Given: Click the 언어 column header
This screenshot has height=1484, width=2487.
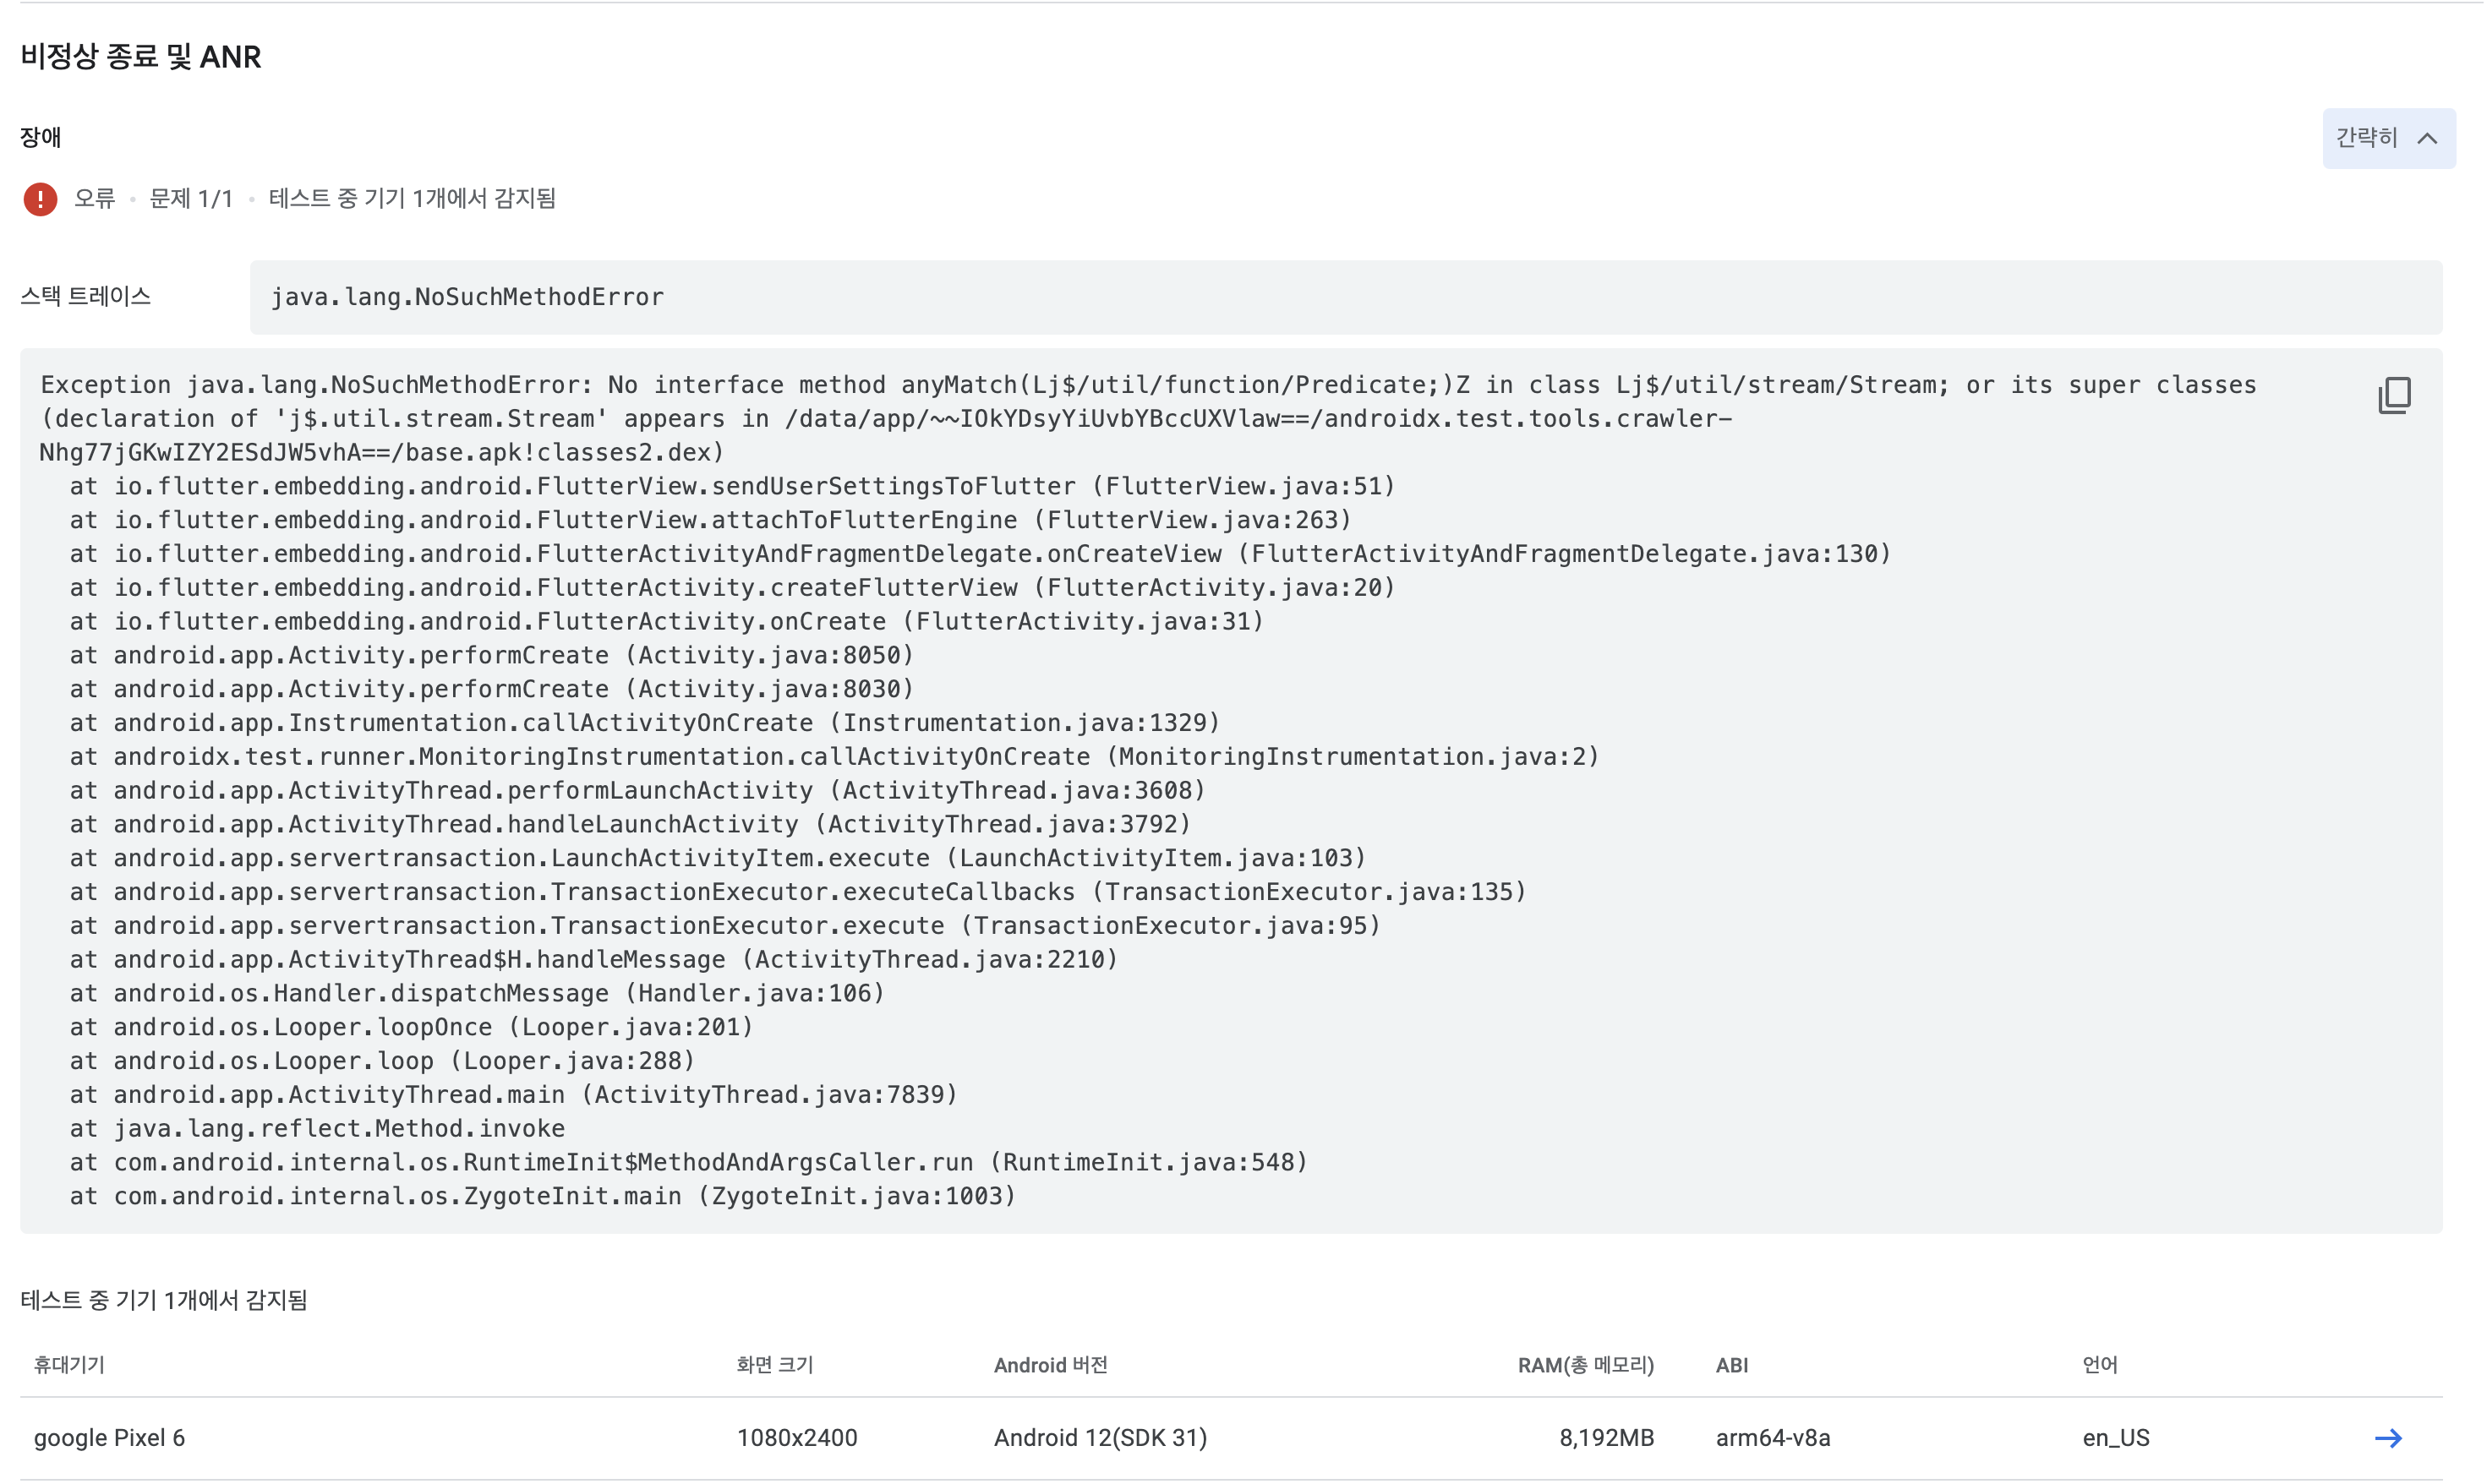Looking at the screenshot, I should coord(2099,1365).
